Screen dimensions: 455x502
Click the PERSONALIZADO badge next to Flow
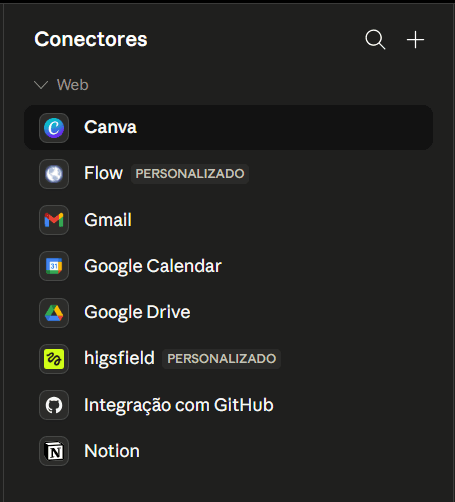(x=190, y=174)
